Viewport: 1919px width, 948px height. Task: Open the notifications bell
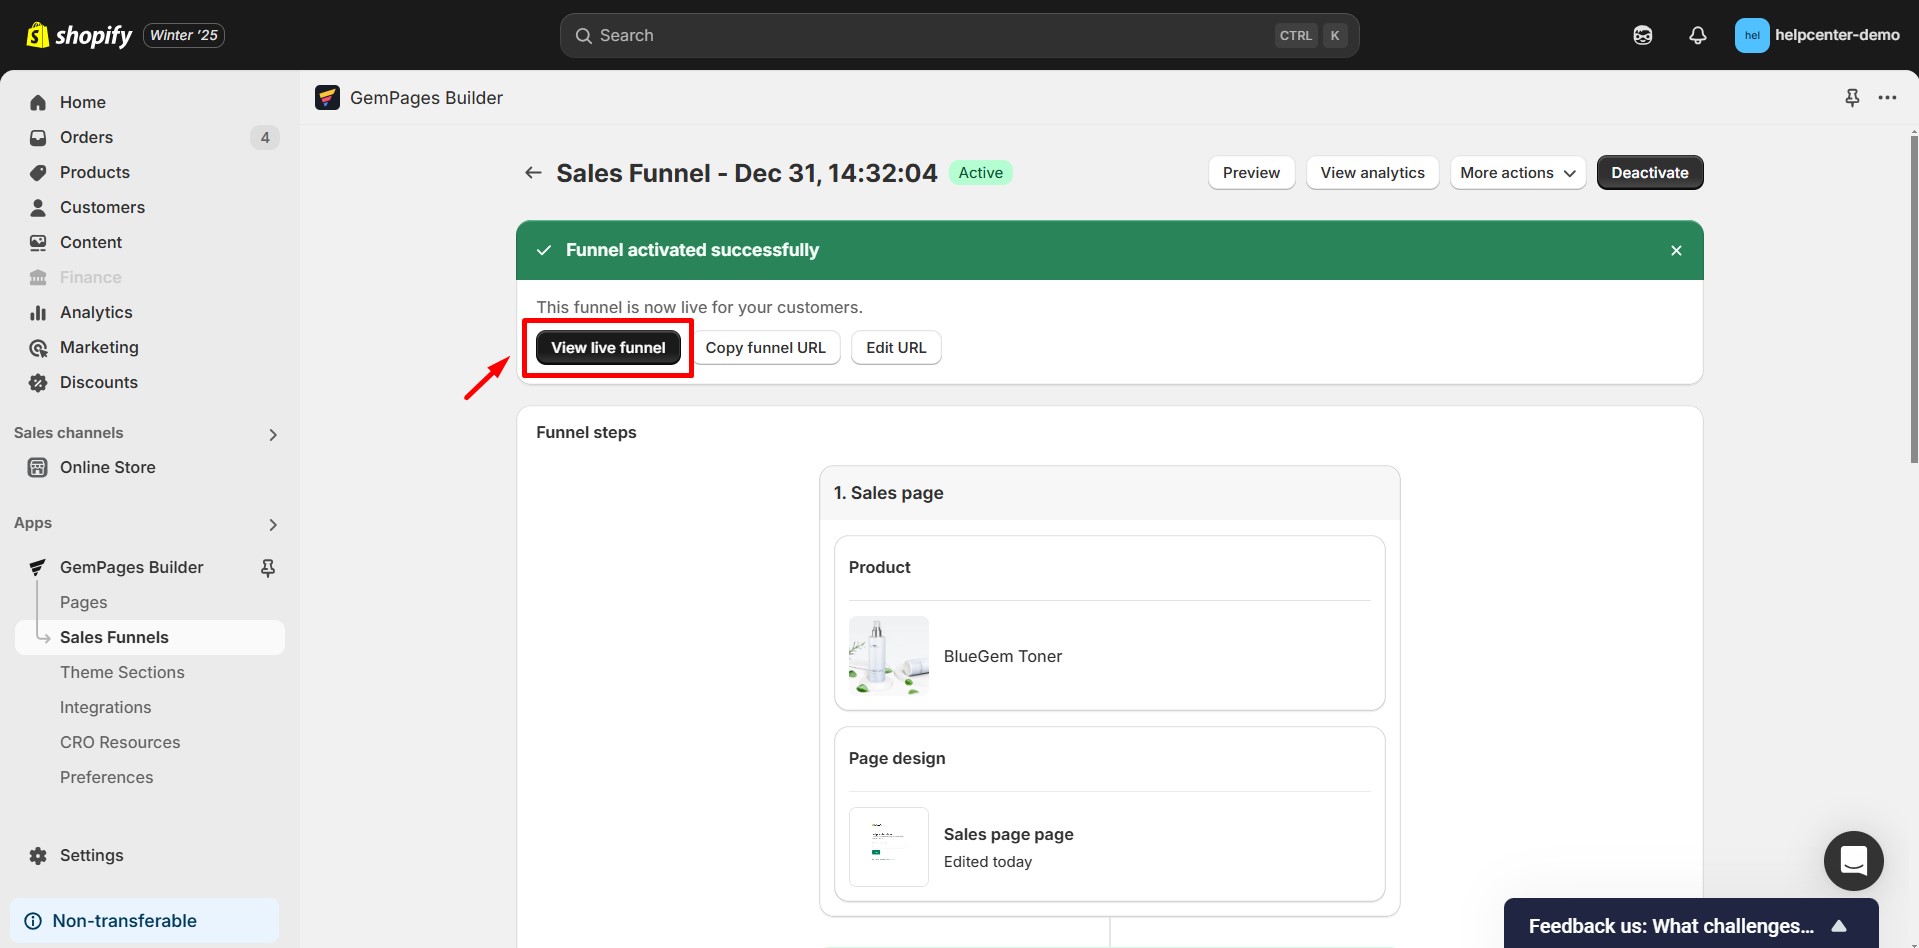click(1697, 34)
